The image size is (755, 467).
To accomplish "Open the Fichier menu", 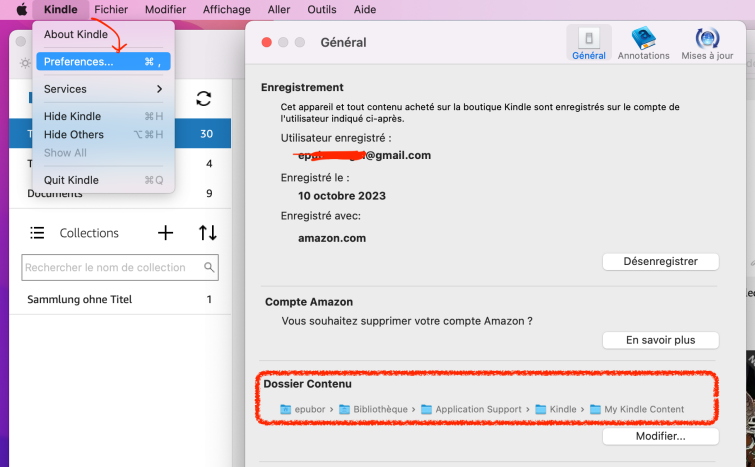I will pos(111,10).
